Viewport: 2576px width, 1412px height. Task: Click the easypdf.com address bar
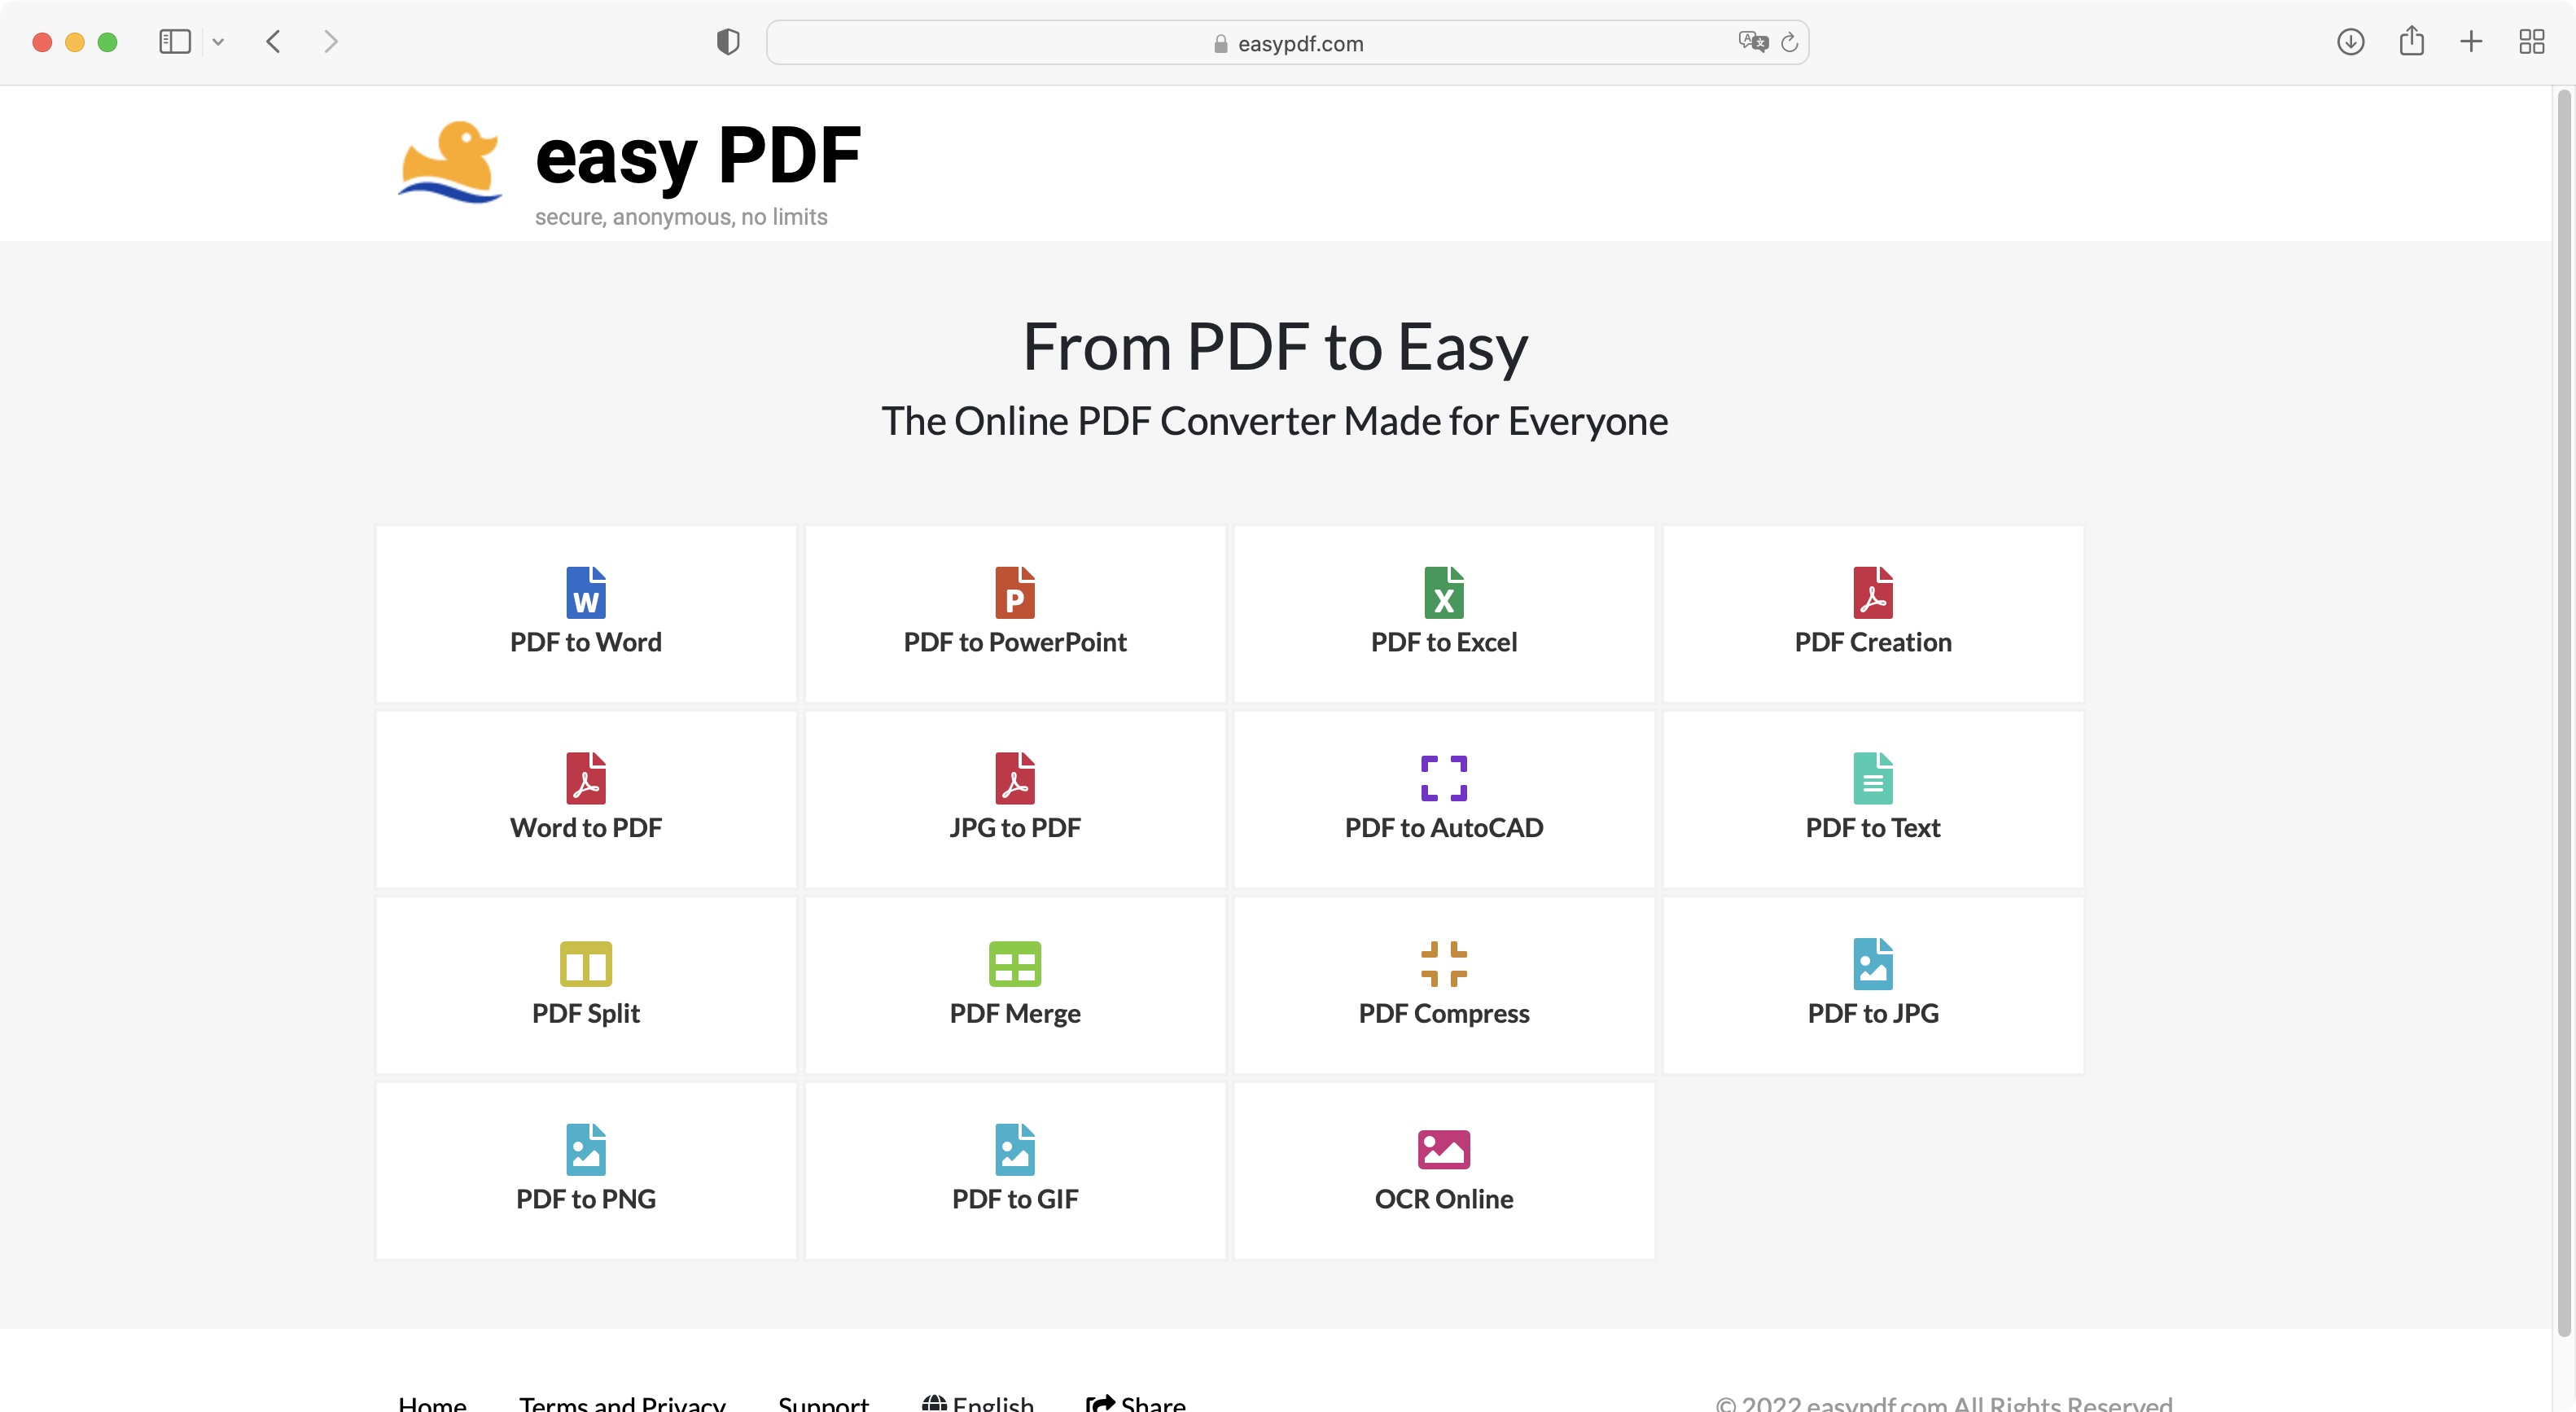(1286, 43)
